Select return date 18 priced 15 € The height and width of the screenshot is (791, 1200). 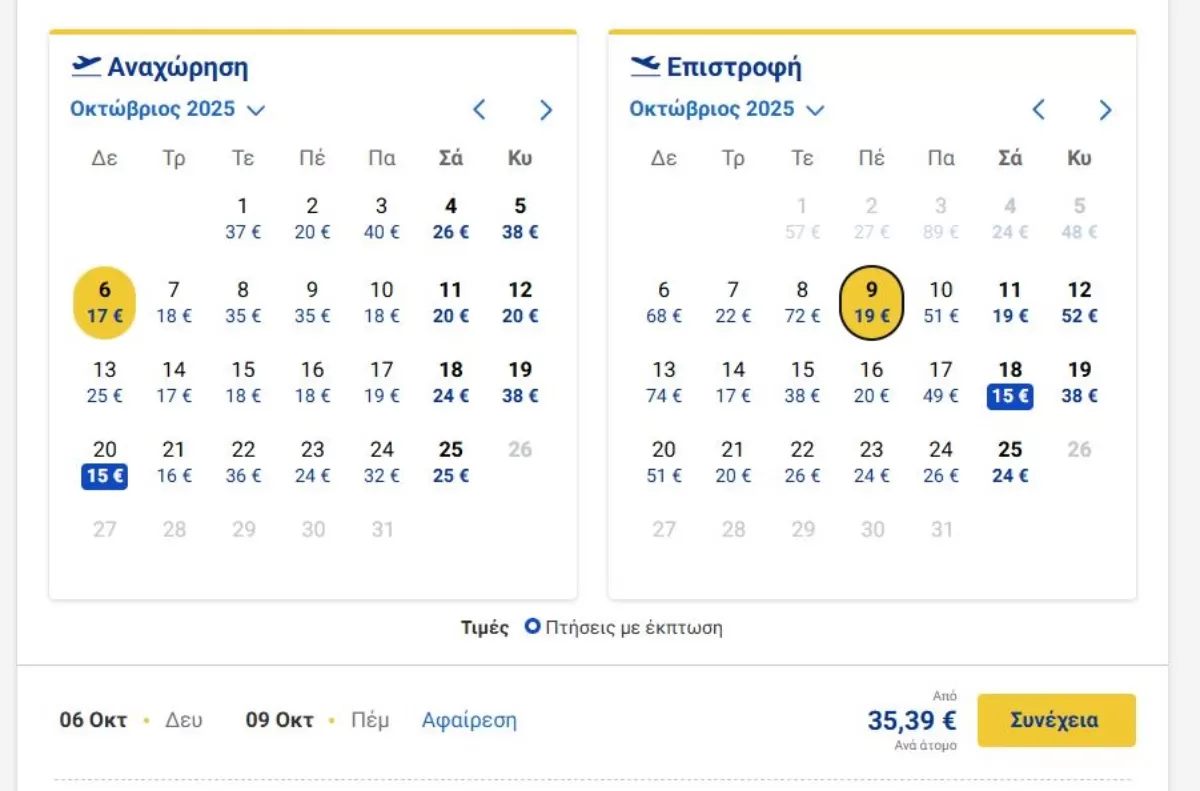pyautogui.click(x=1010, y=383)
